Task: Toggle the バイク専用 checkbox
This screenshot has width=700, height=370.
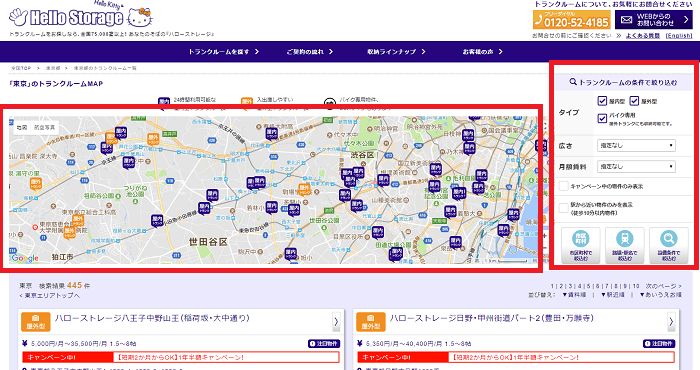Action: pos(602,118)
